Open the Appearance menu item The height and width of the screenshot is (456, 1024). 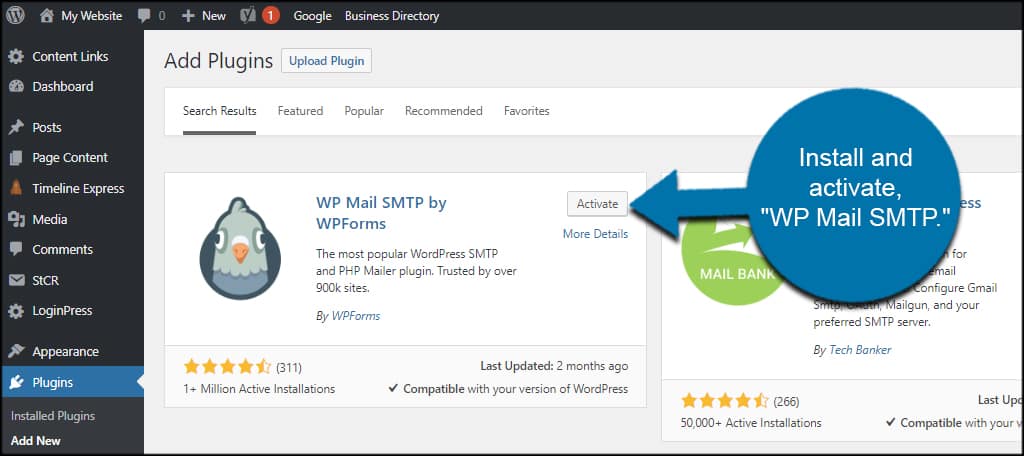pyautogui.click(x=65, y=351)
